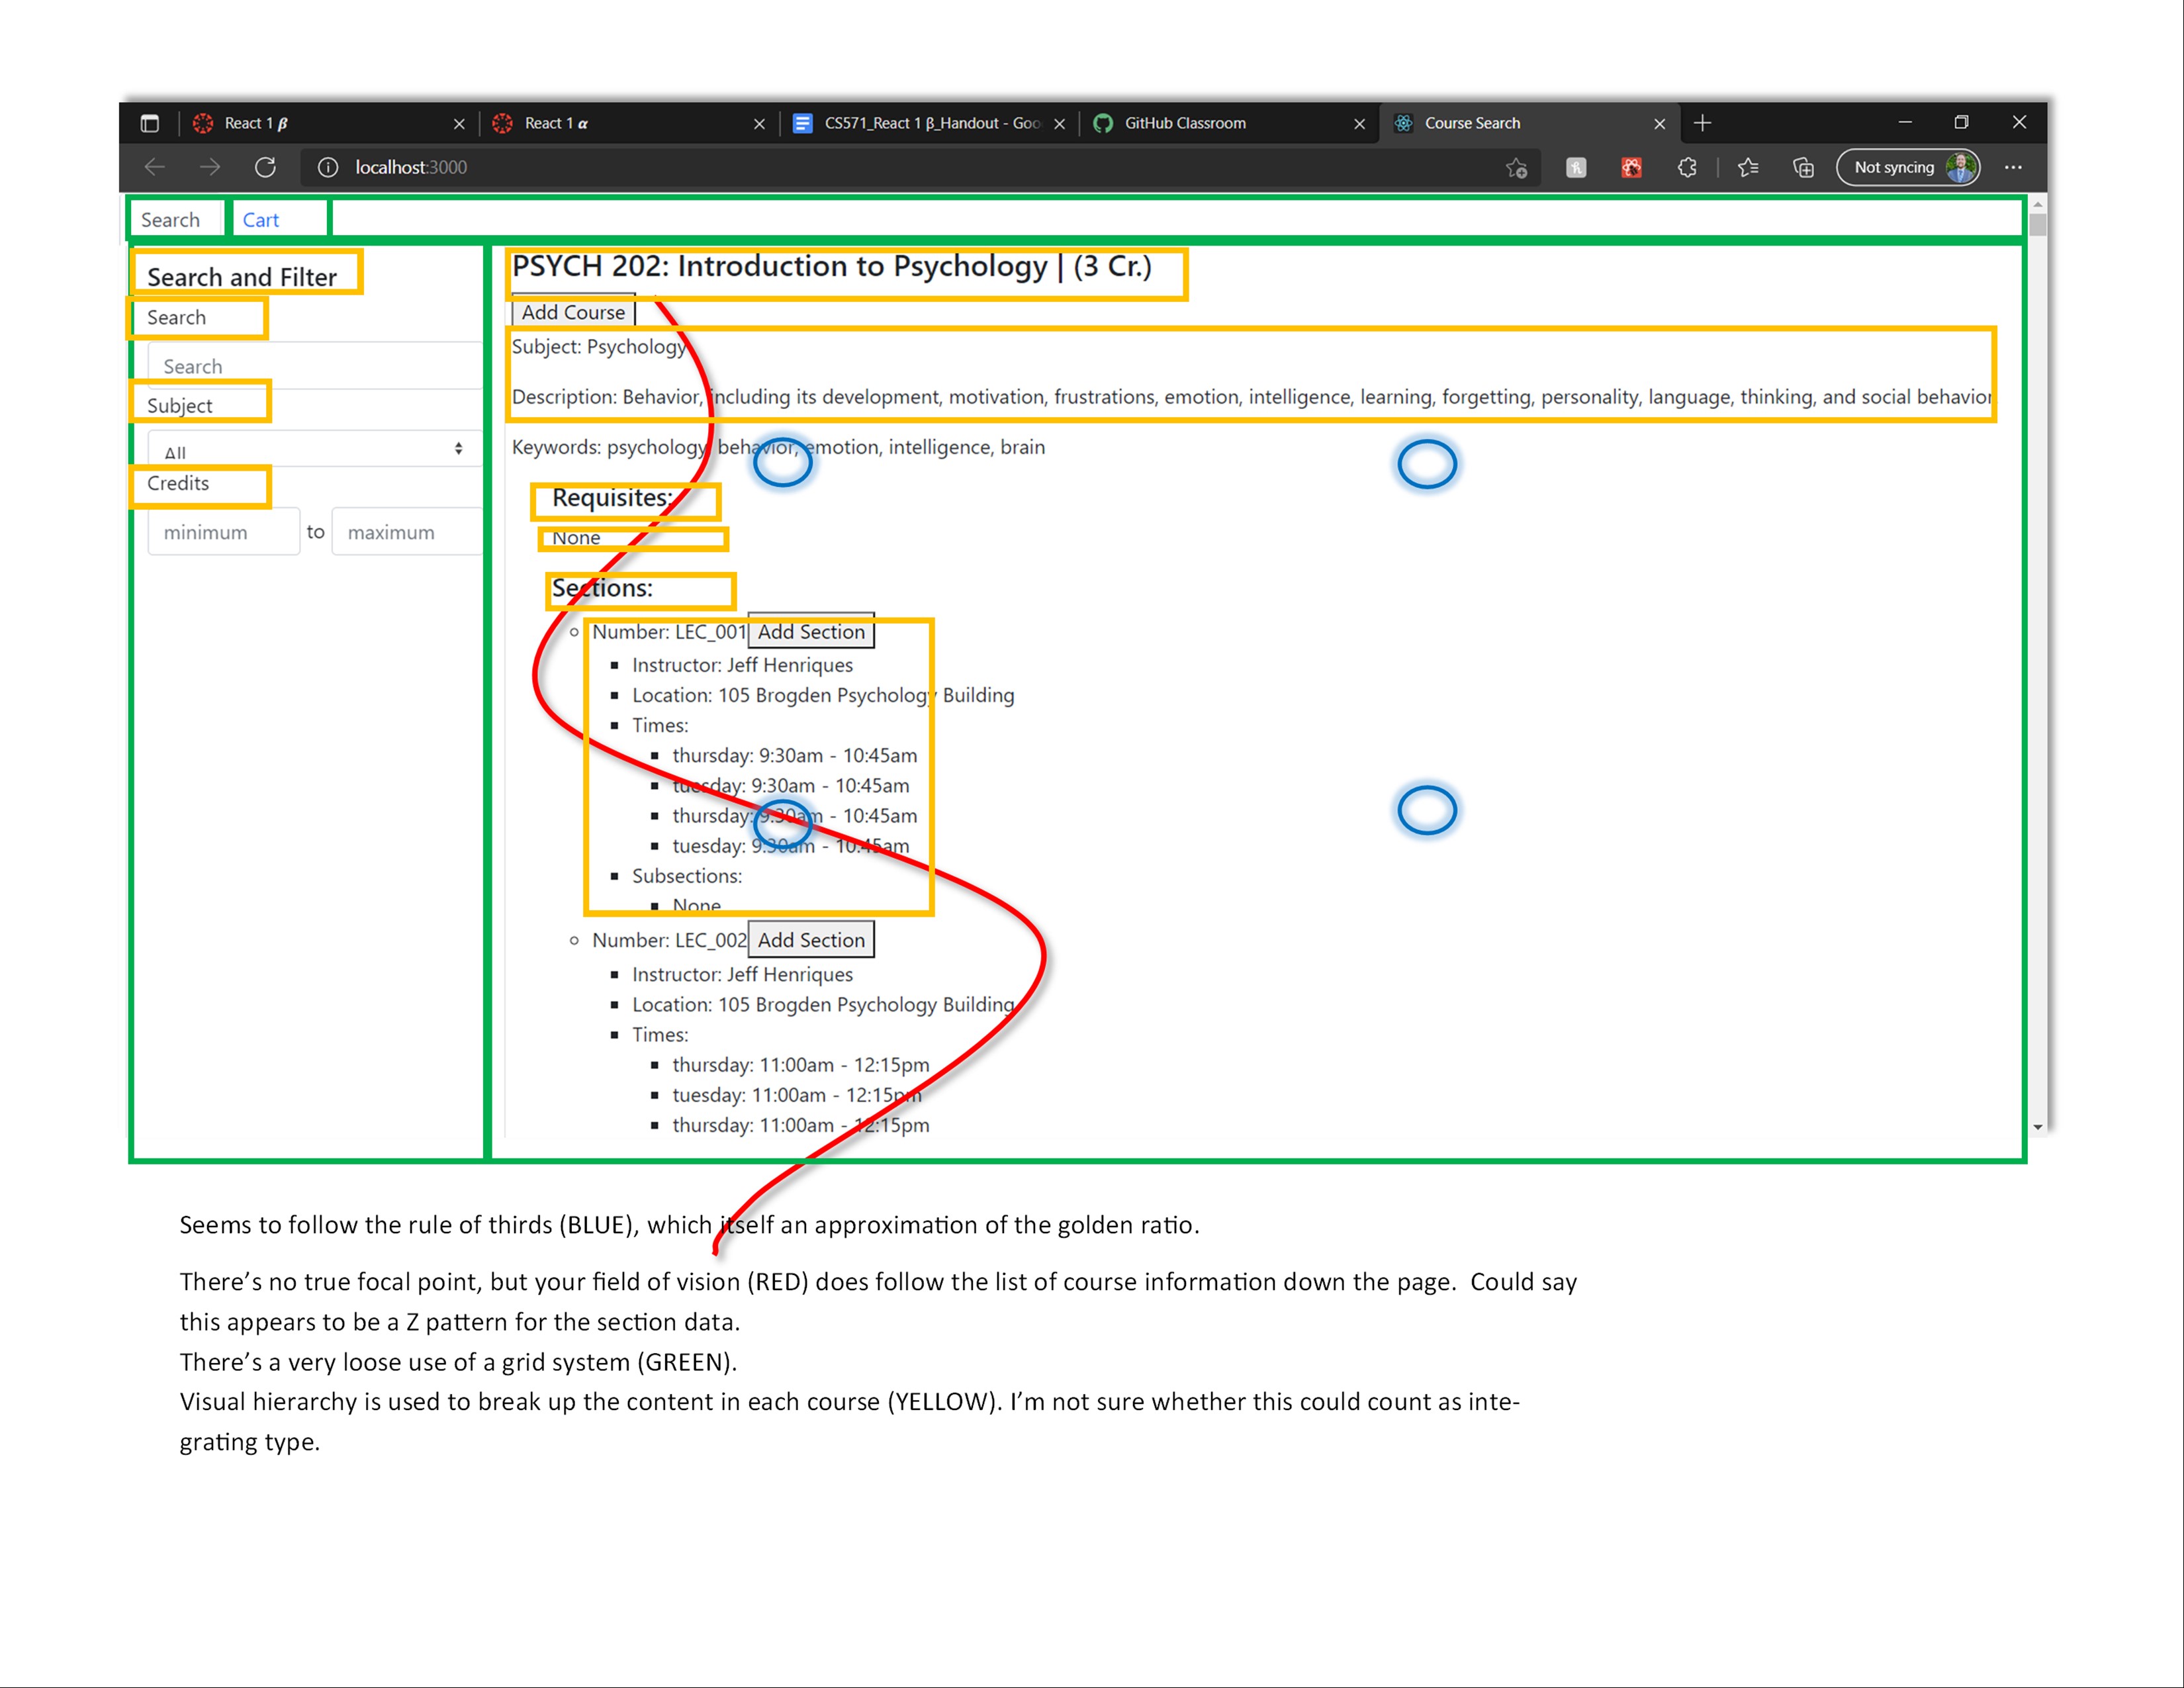Click the red extension icon in toolbar
The height and width of the screenshot is (1688, 2184).
point(1632,167)
